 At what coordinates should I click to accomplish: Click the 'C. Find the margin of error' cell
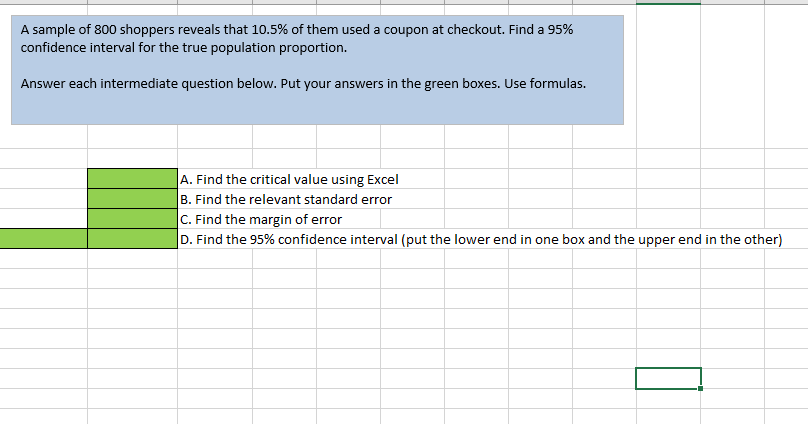261,219
